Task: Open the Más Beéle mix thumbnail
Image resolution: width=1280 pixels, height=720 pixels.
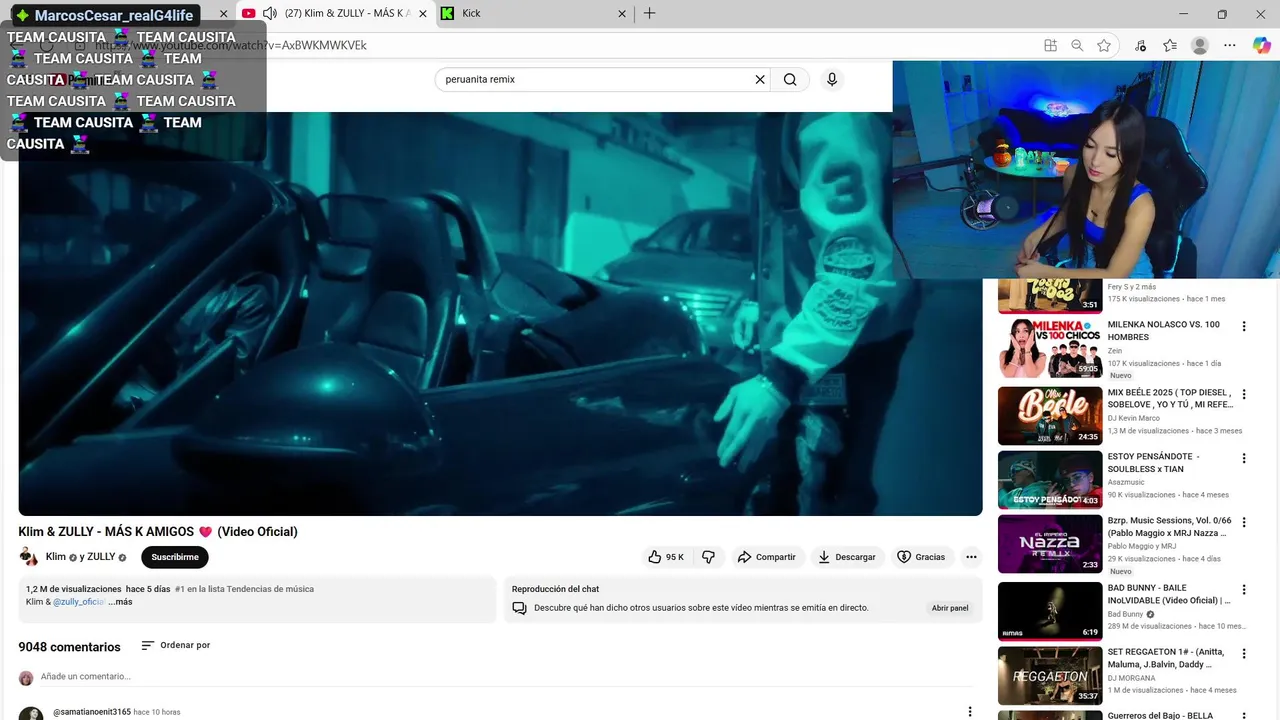Action: [1050, 415]
